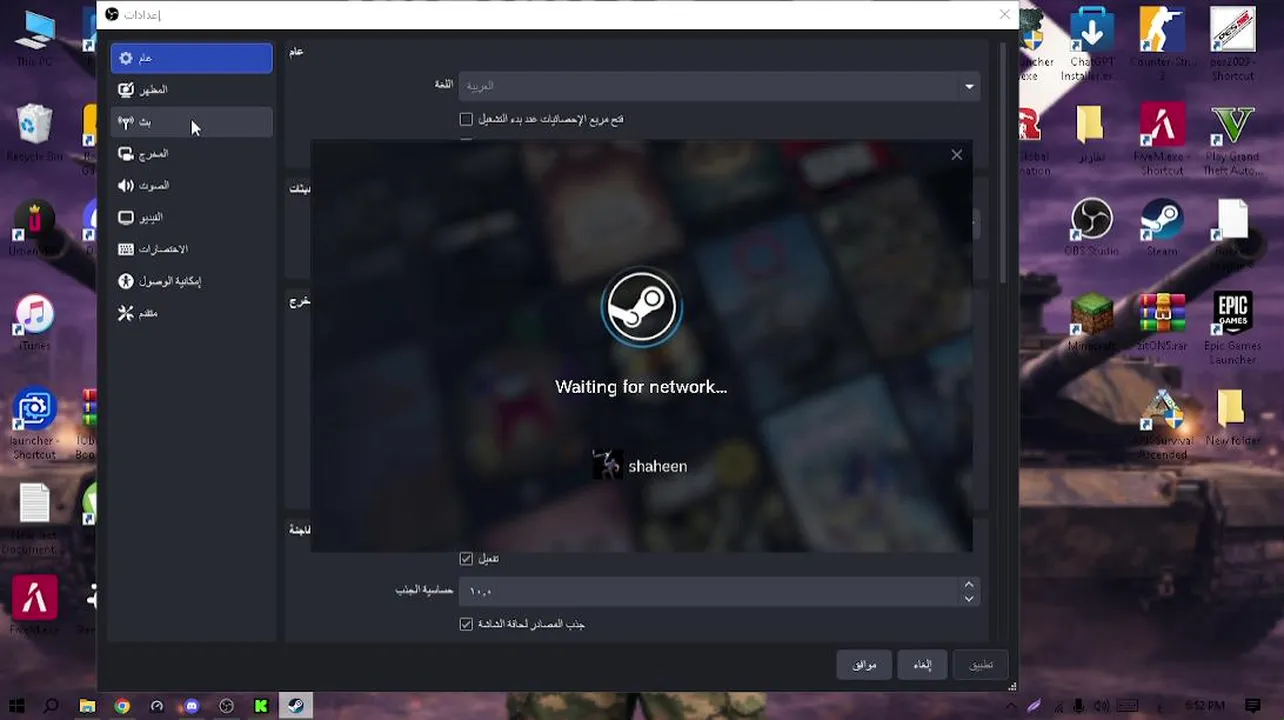Open Recycle Bin on desktop
Screen dimensions: 1284x720
pyautogui.click(x=35, y=134)
